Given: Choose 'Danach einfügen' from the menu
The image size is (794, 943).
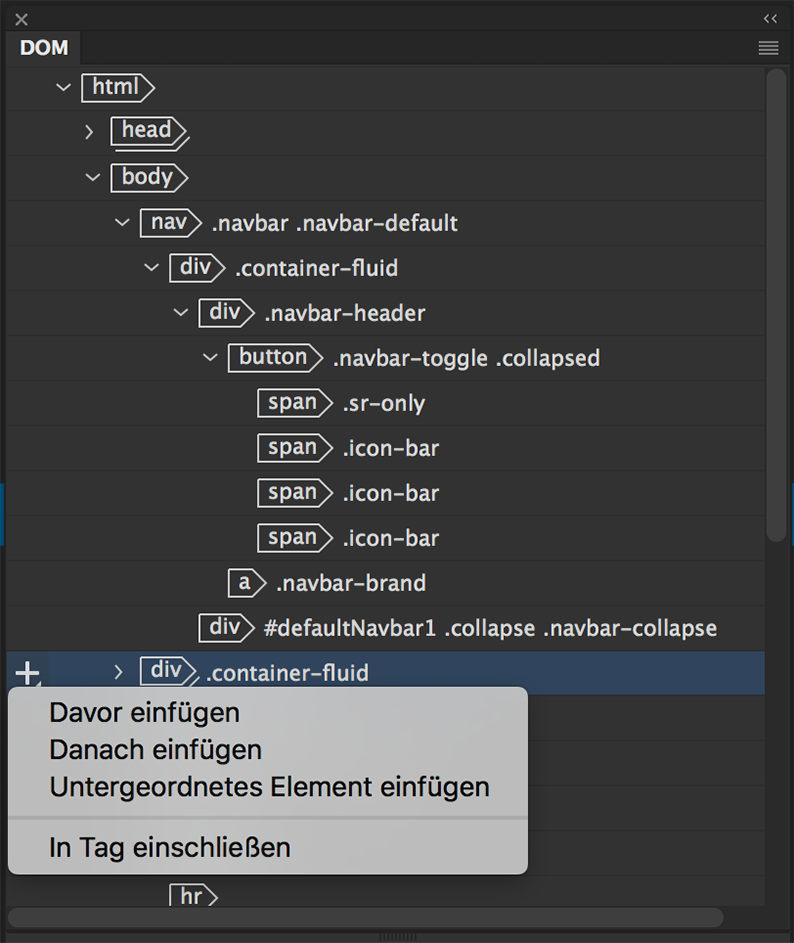Looking at the screenshot, I should [x=156, y=749].
